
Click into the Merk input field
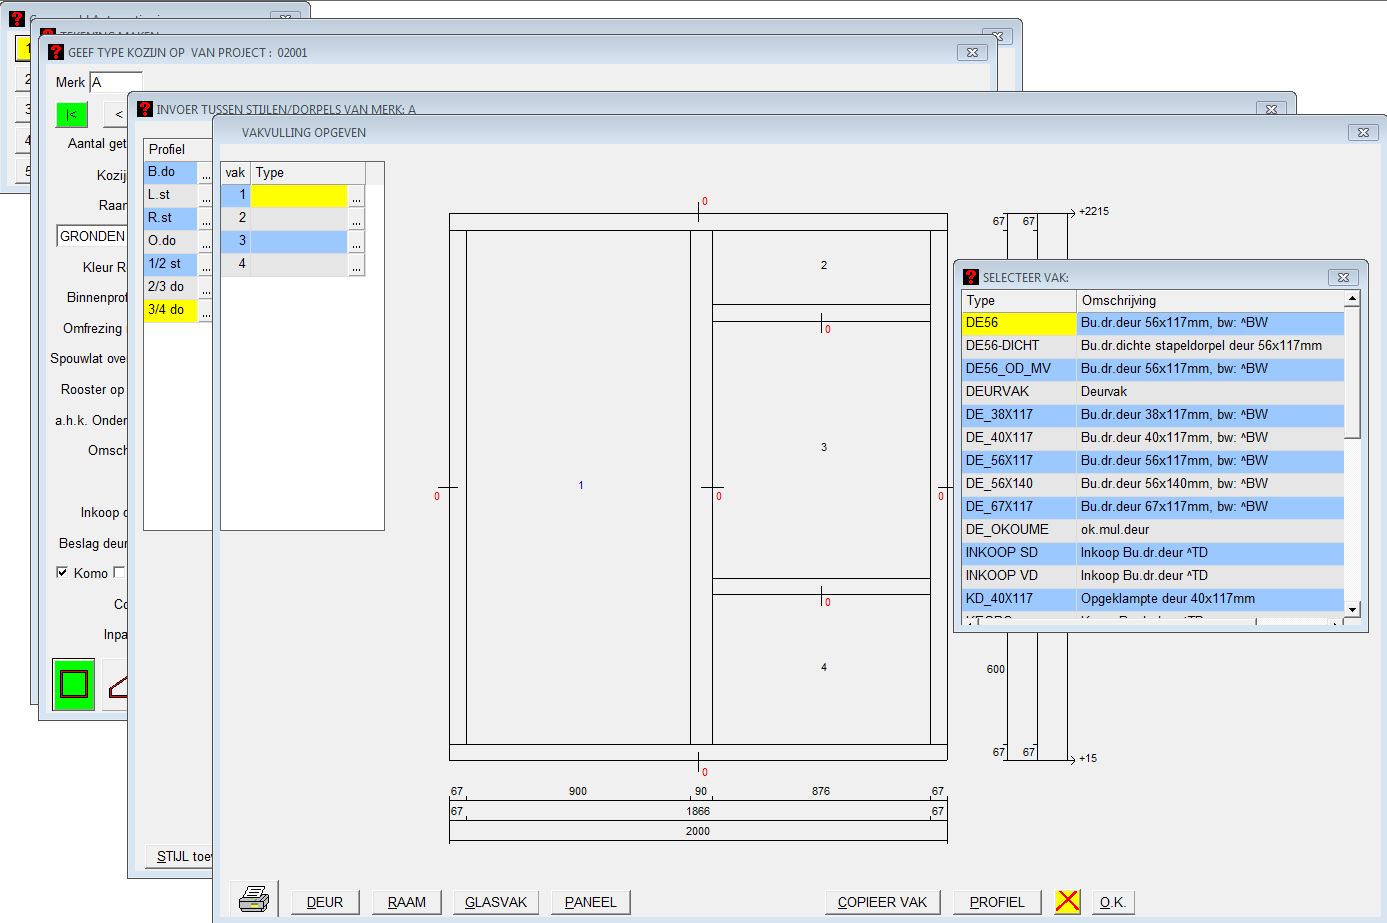coord(116,82)
